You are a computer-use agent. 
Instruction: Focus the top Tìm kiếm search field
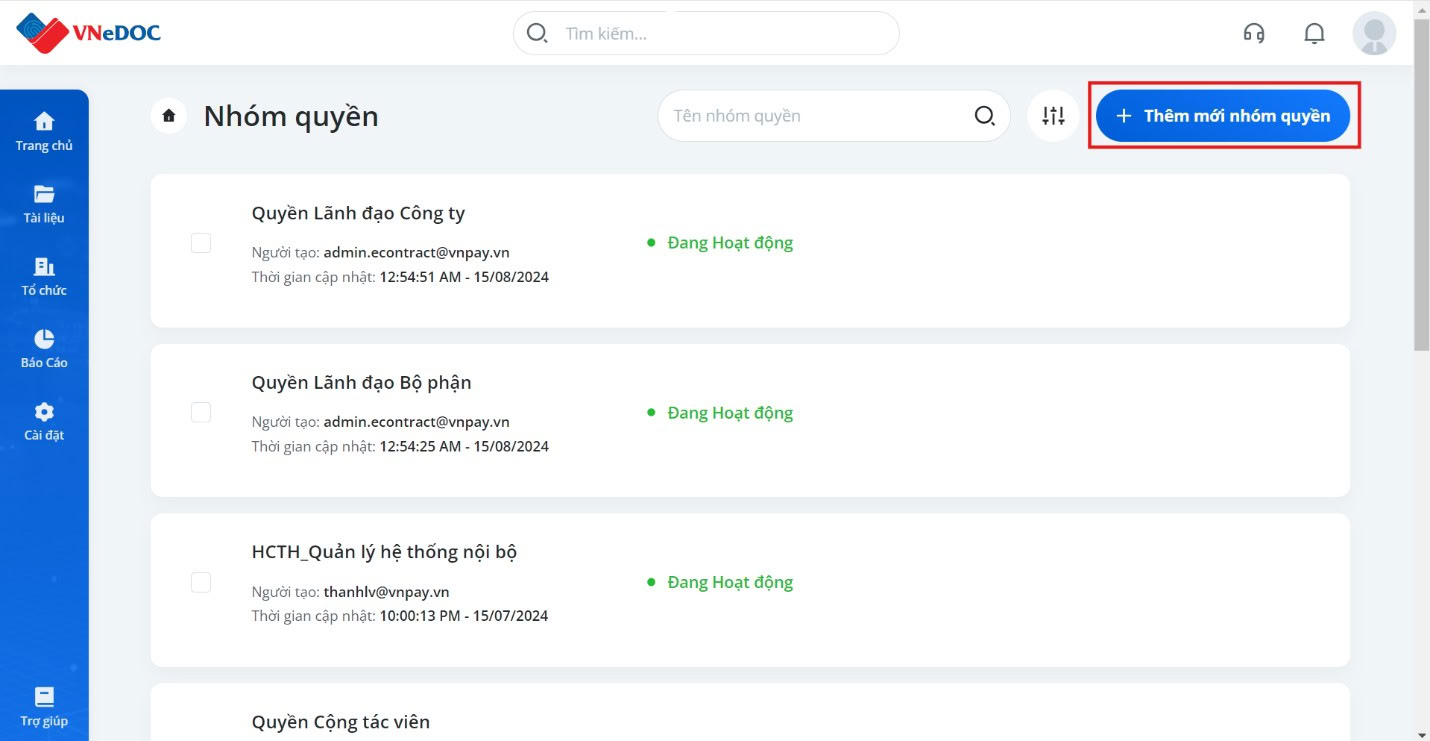click(x=706, y=33)
